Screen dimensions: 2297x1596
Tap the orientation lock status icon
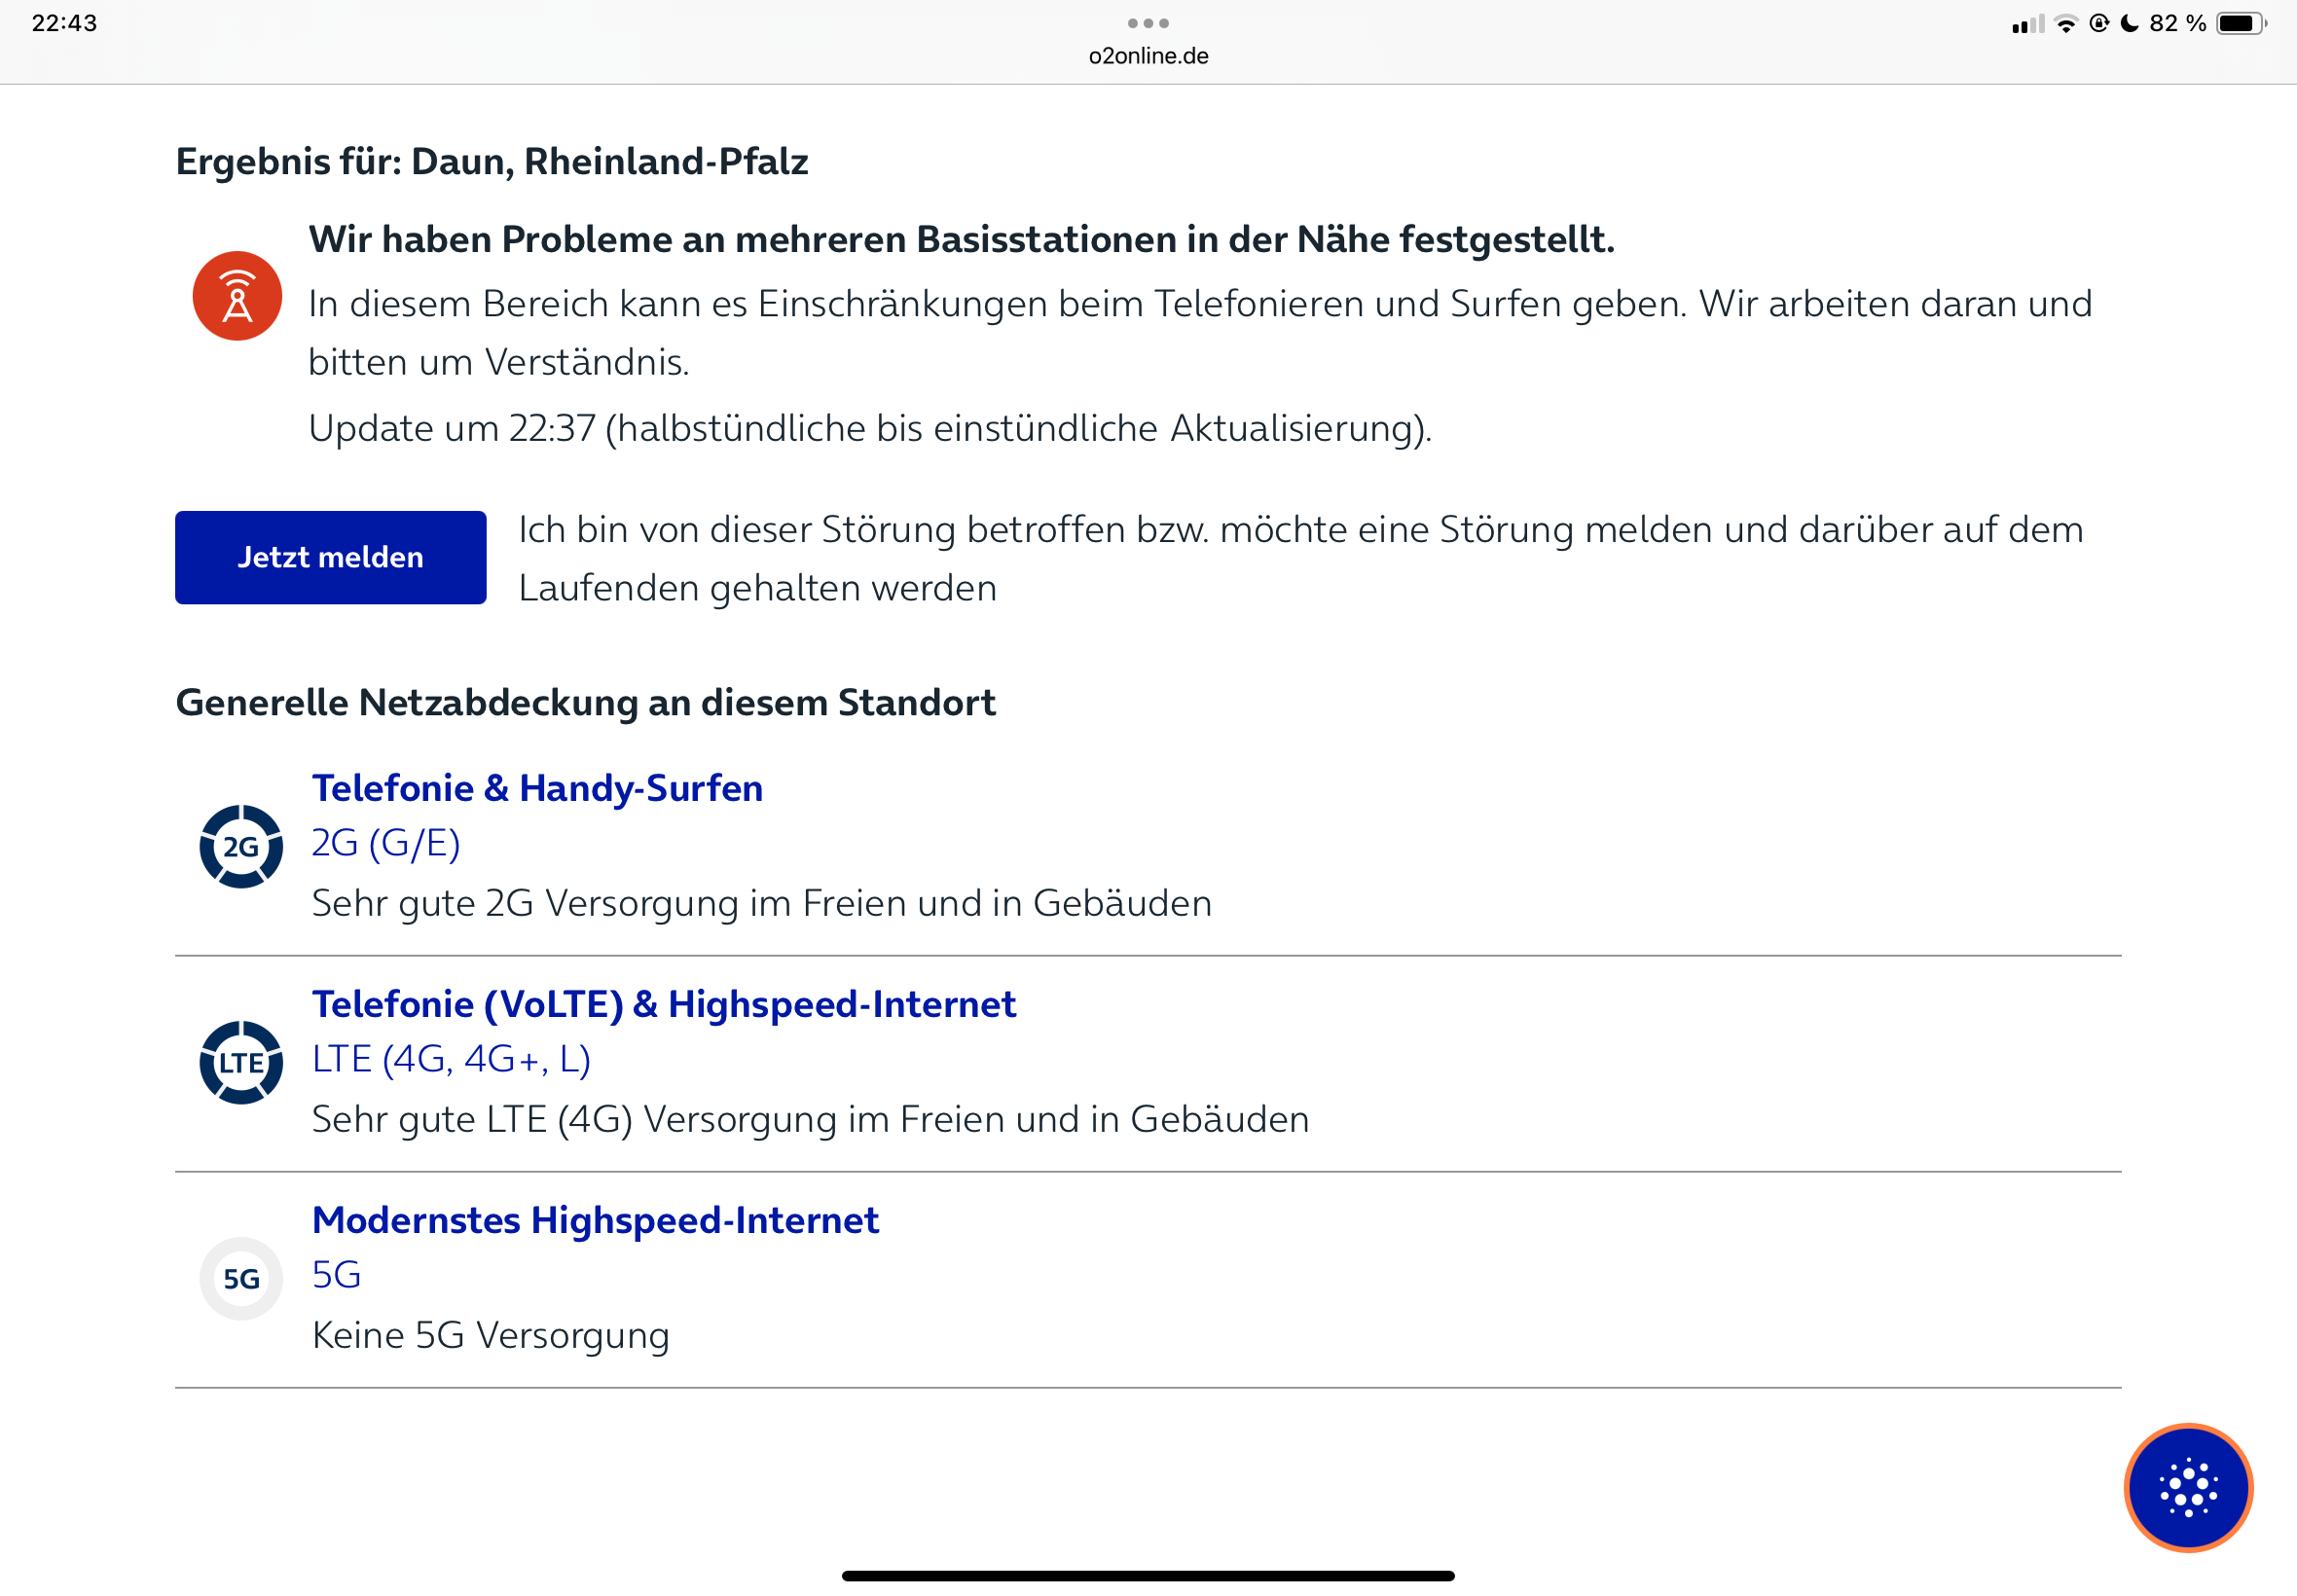(x=2098, y=23)
